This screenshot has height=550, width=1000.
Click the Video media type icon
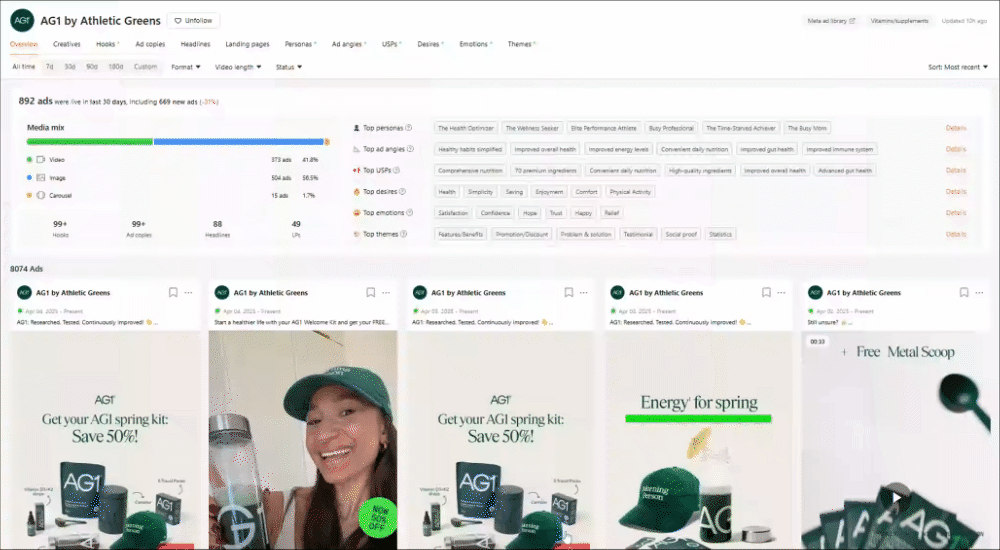pos(41,160)
